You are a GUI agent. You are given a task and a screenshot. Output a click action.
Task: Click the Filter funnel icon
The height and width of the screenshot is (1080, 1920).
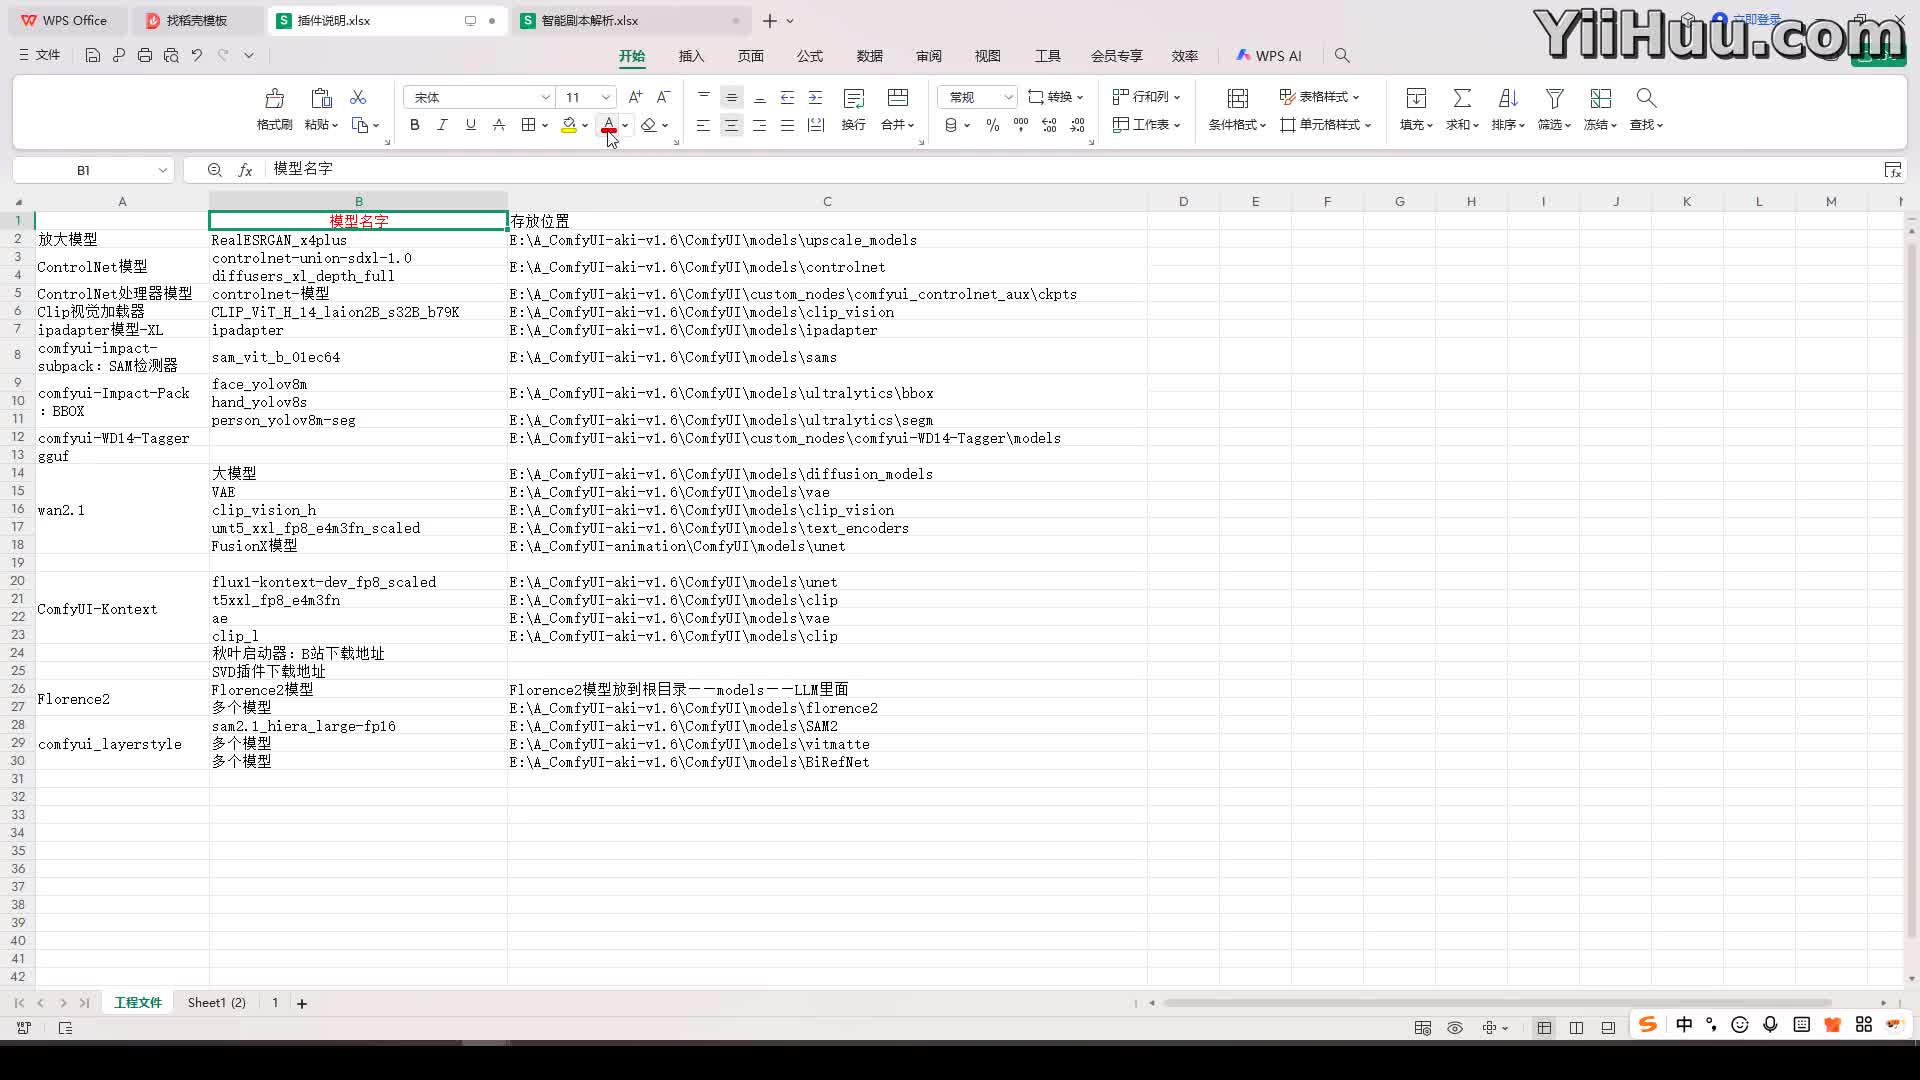(x=1554, y=98)
